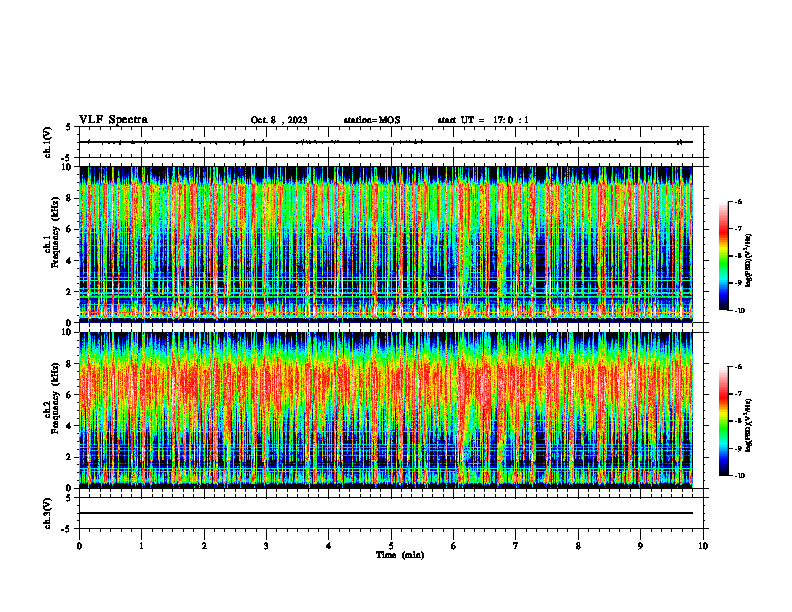Click time axis tick label "4"
This screenshot has width=792, height=612.
pos(329,546)
